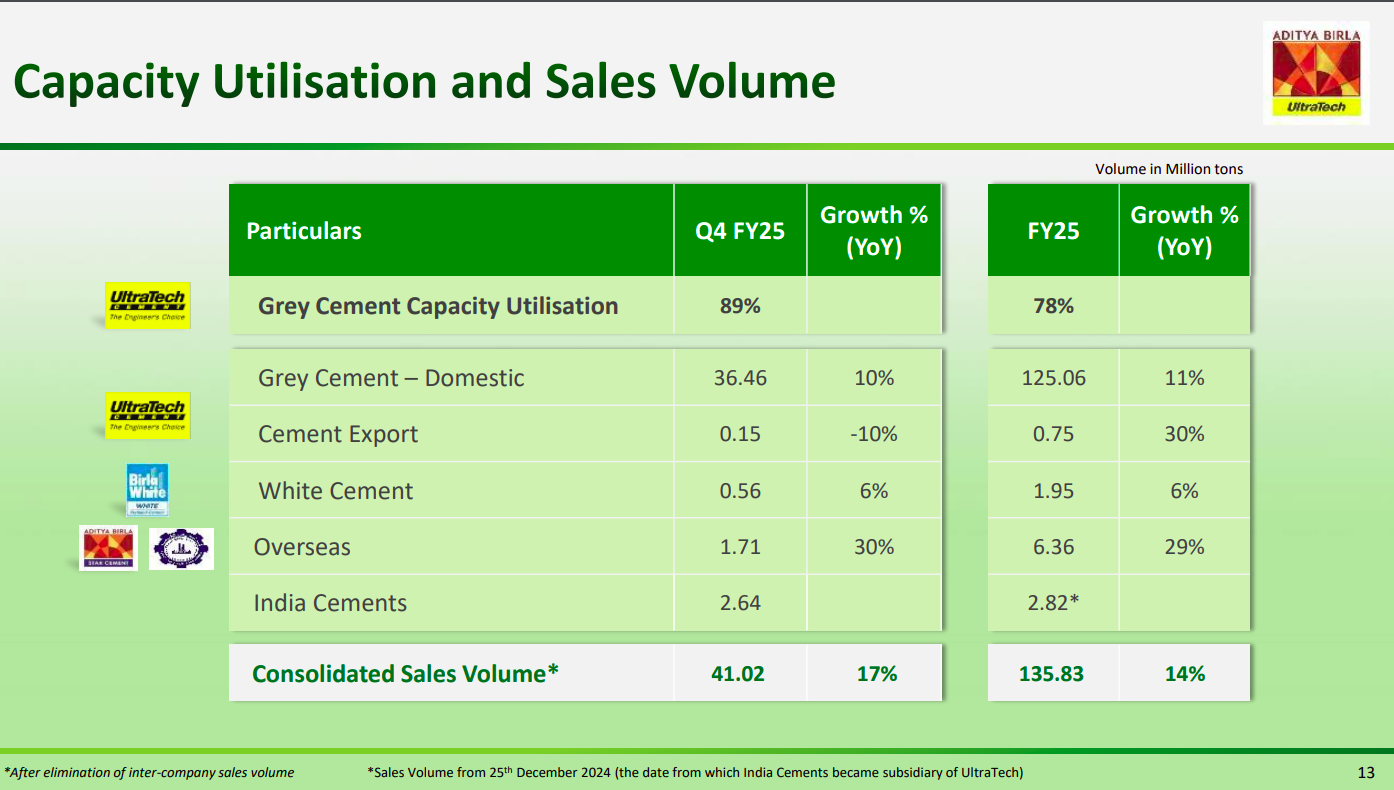Viewport: 1394px width, 790px height.
Task: Click the 17% consolidated Q4 growth
Action: 877,674
